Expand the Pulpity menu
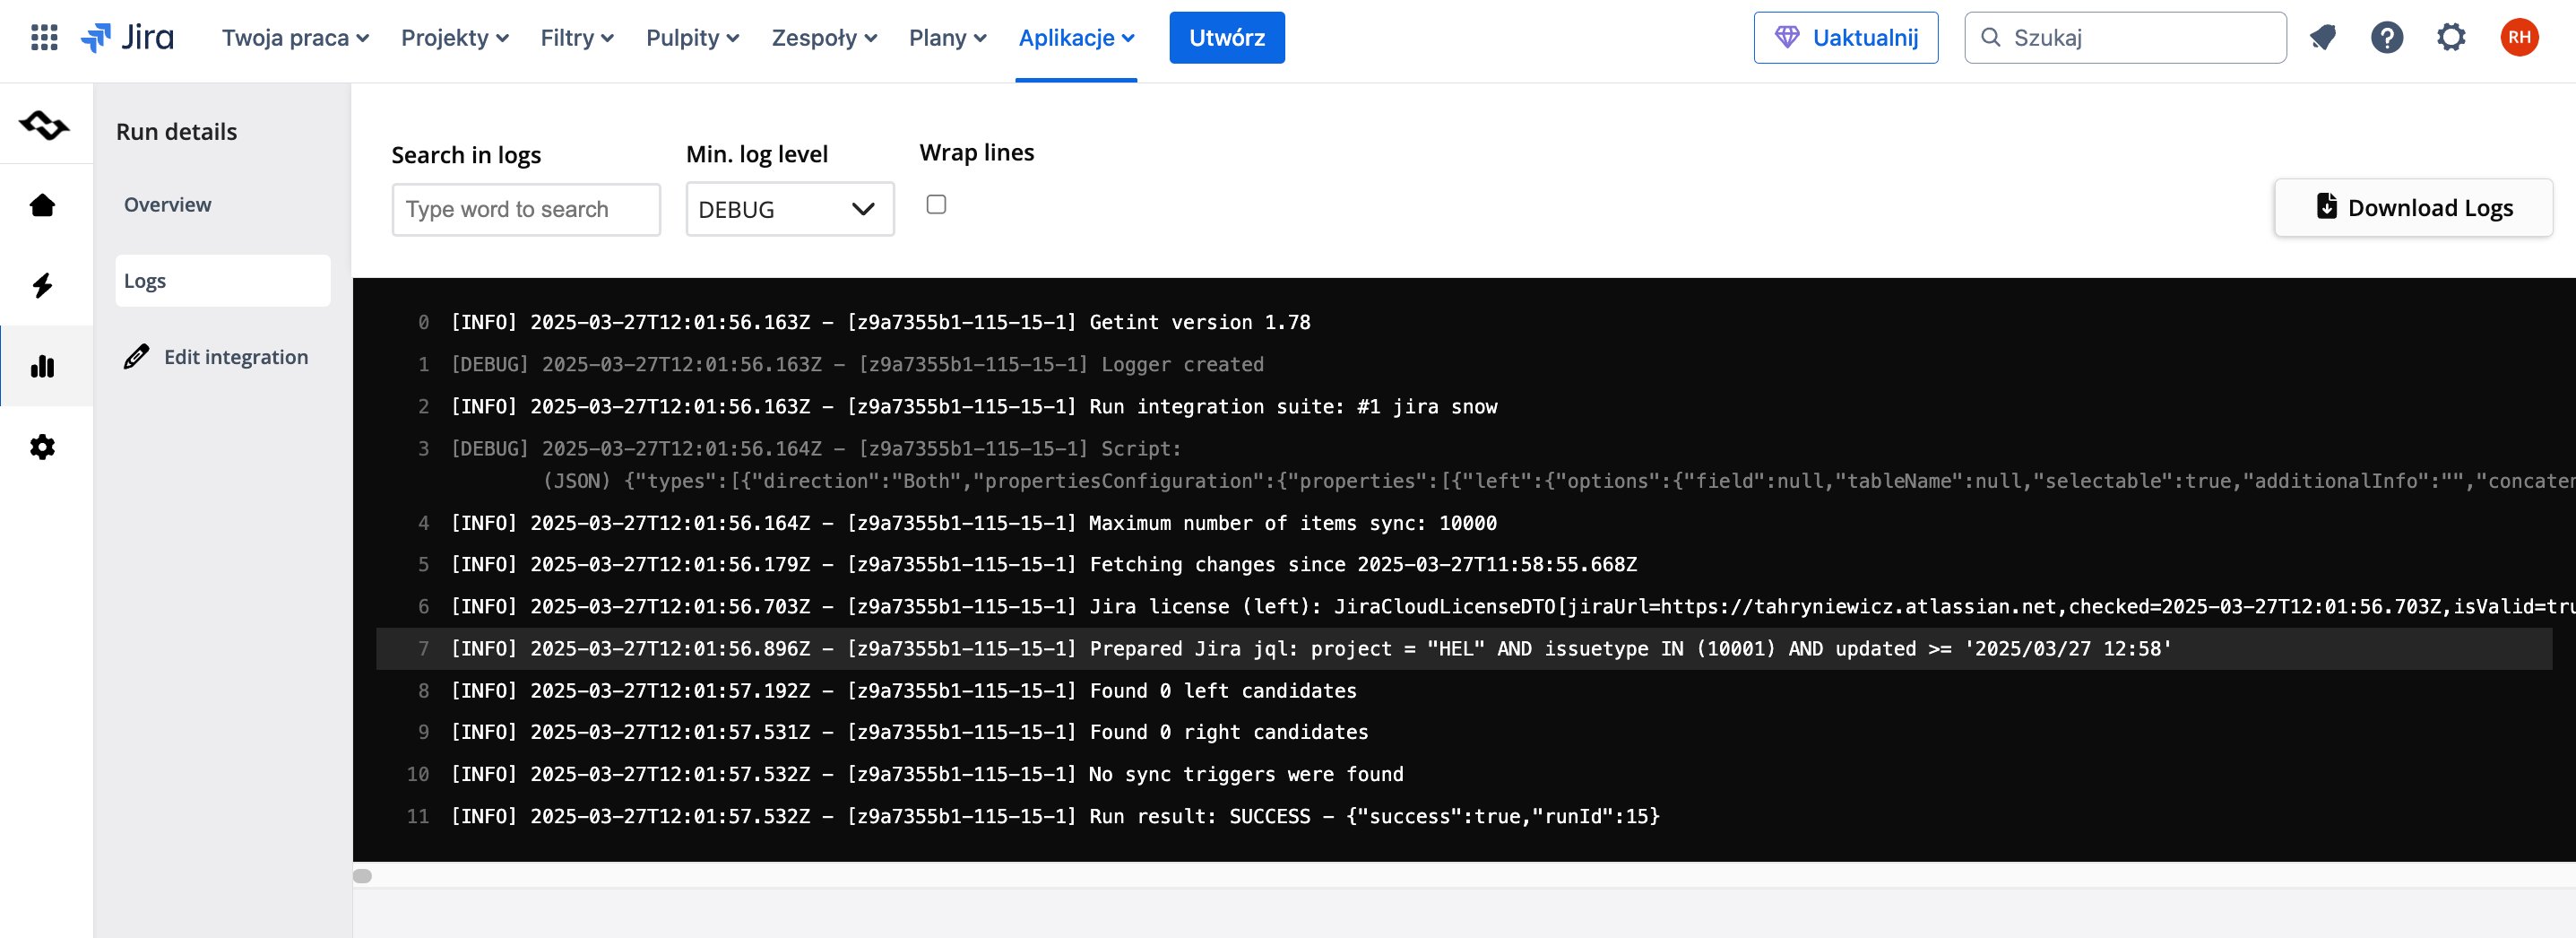2576x938 pixels. [x=692, y=38]
